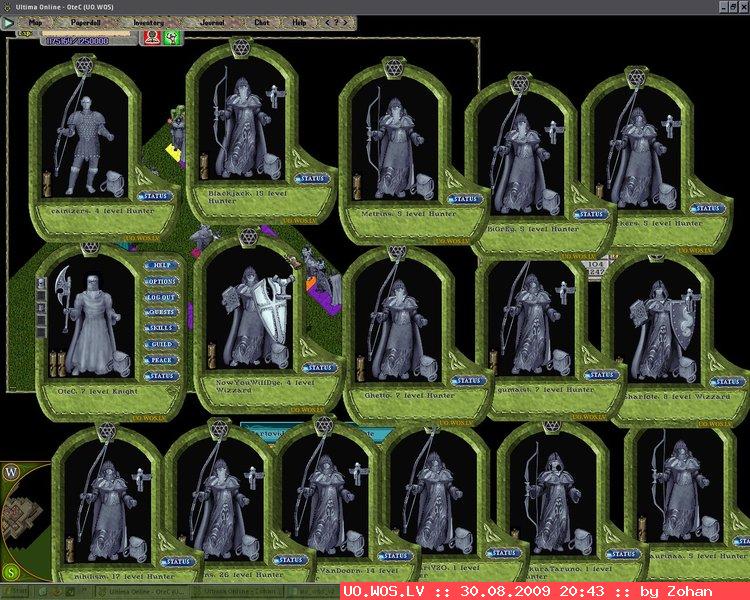The height and width of the screenshot is (600, 750).
Task: Open STATUS on the Ekers paperdoll
Action: (x=708, y=209)
